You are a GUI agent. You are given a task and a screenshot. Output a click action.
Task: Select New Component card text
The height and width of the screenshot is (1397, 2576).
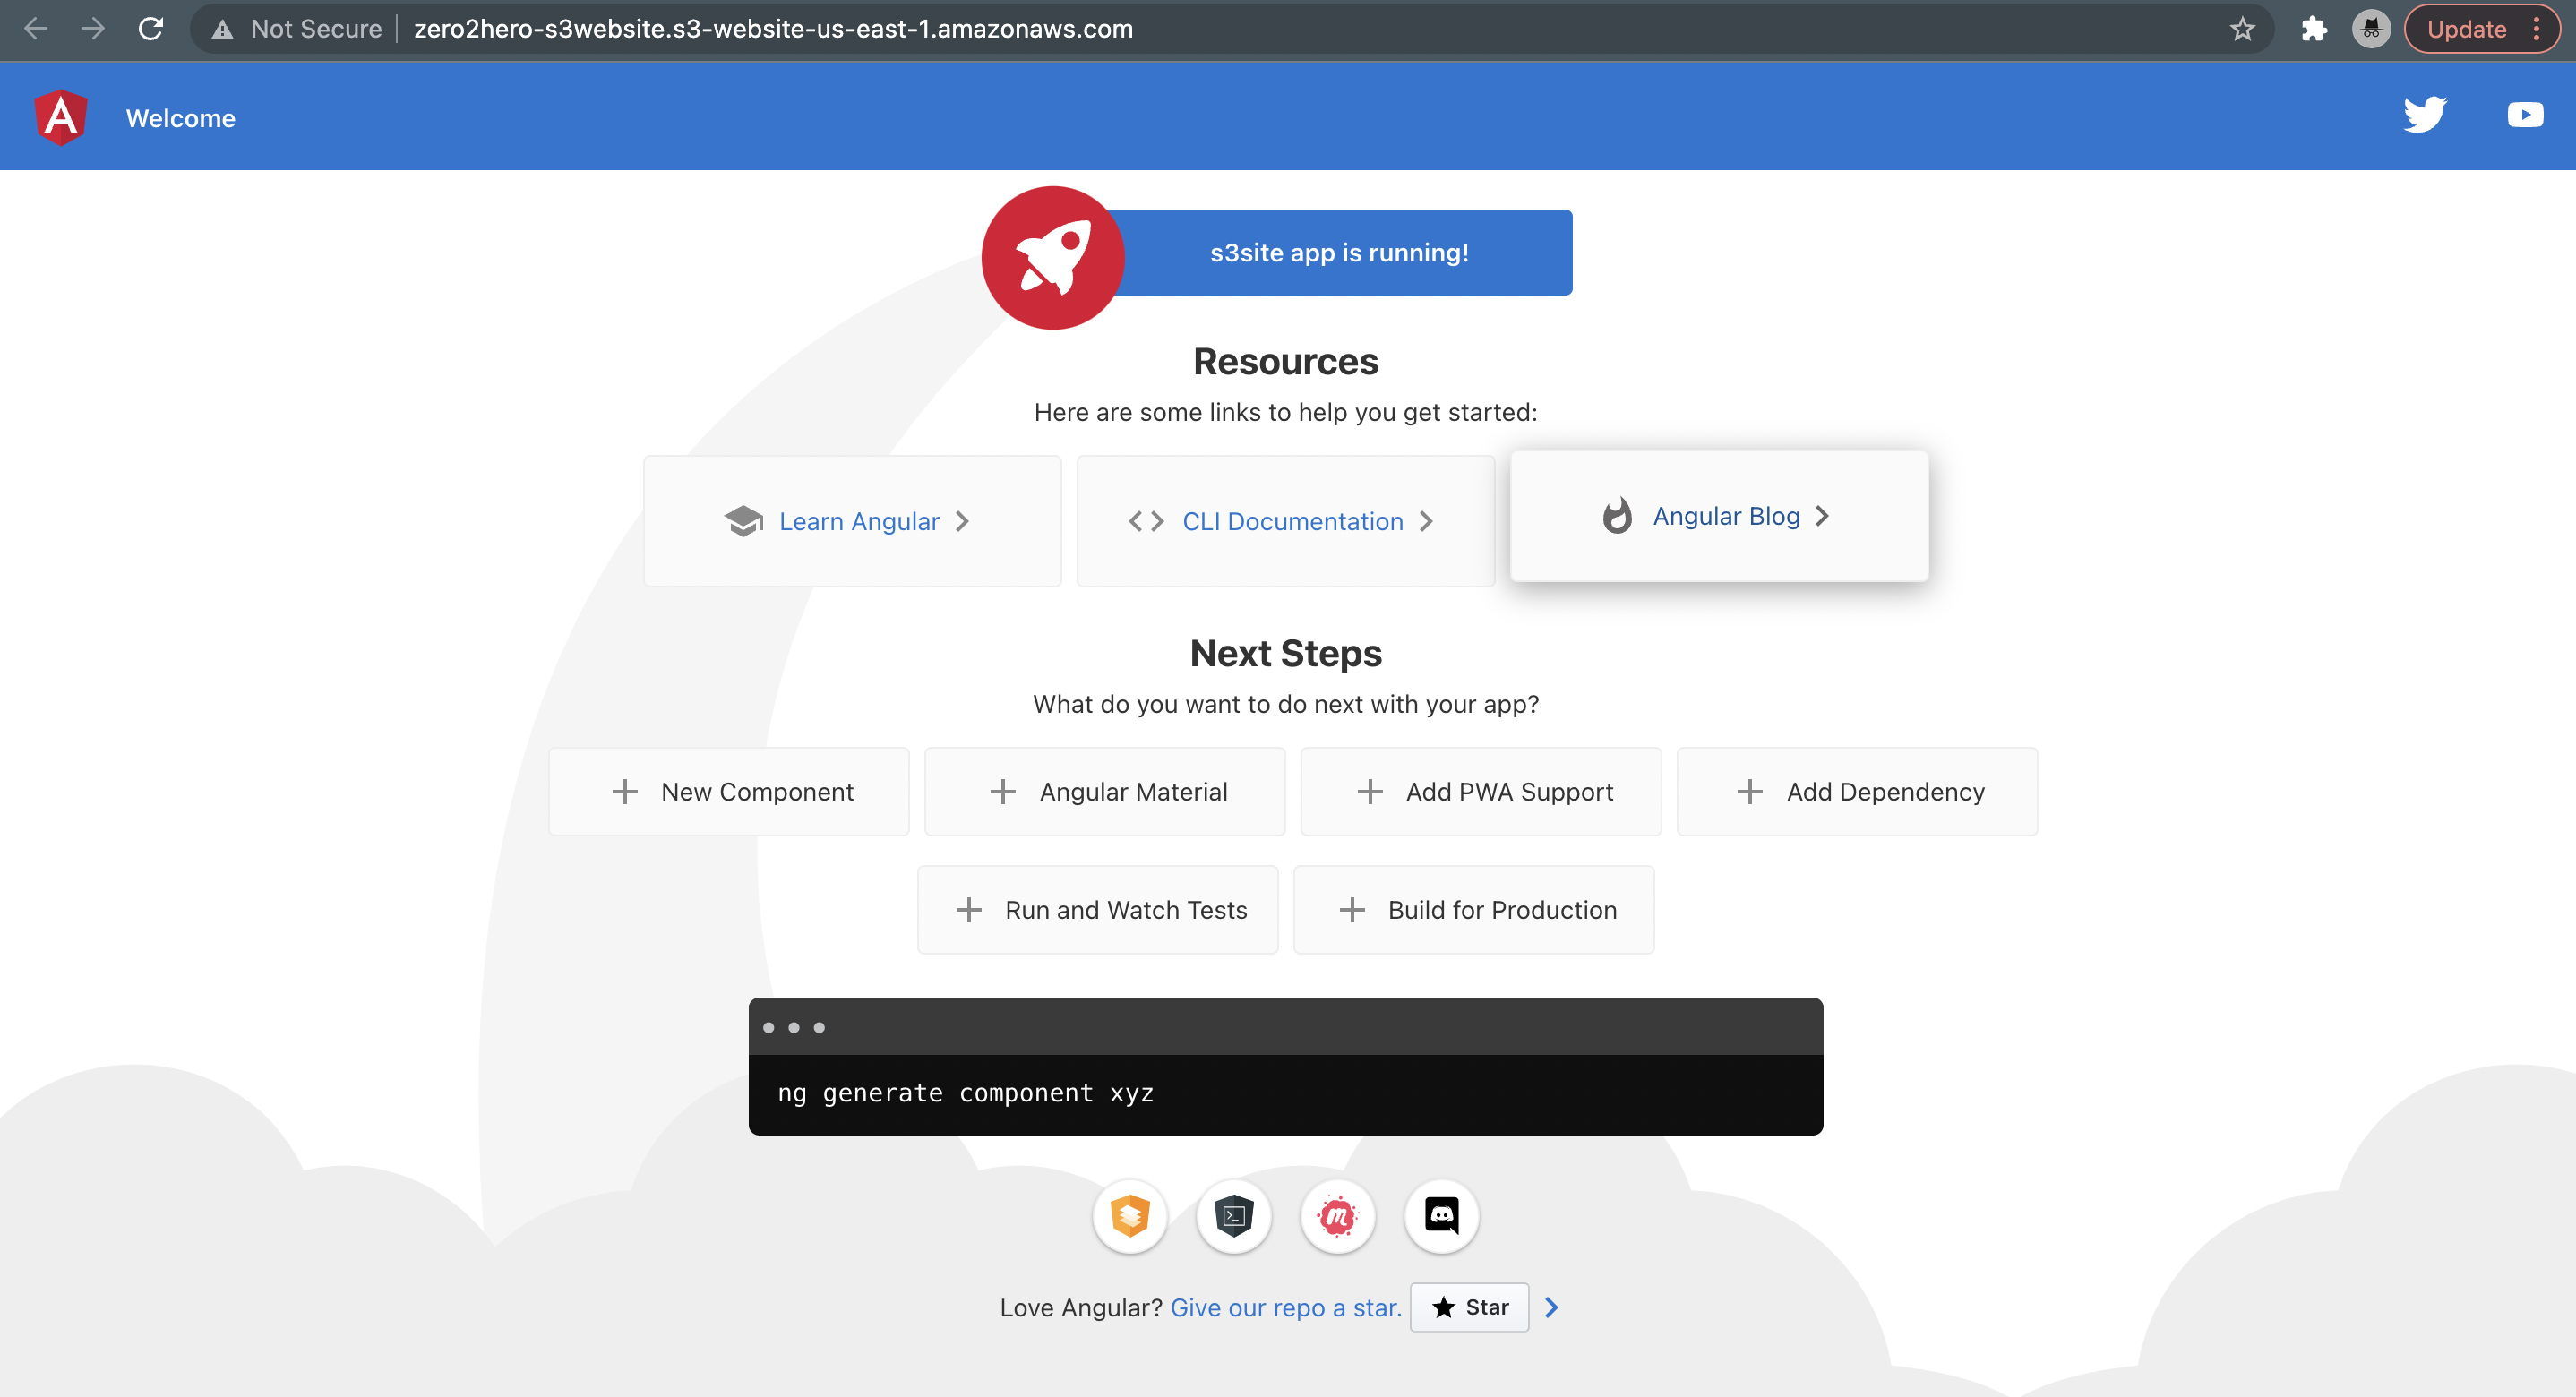coord(757,792)
